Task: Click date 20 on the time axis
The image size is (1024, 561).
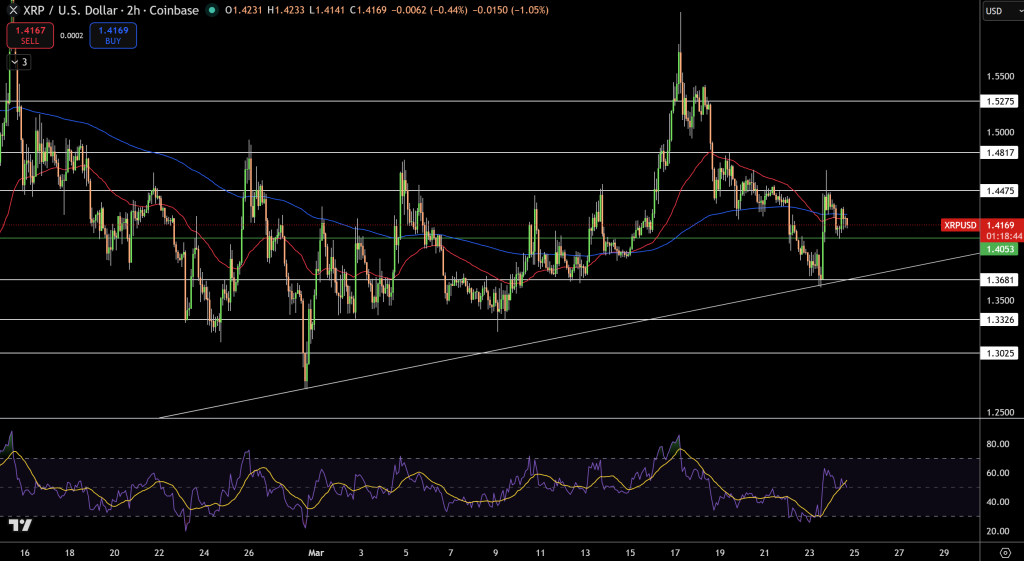Action: [114, 552]
